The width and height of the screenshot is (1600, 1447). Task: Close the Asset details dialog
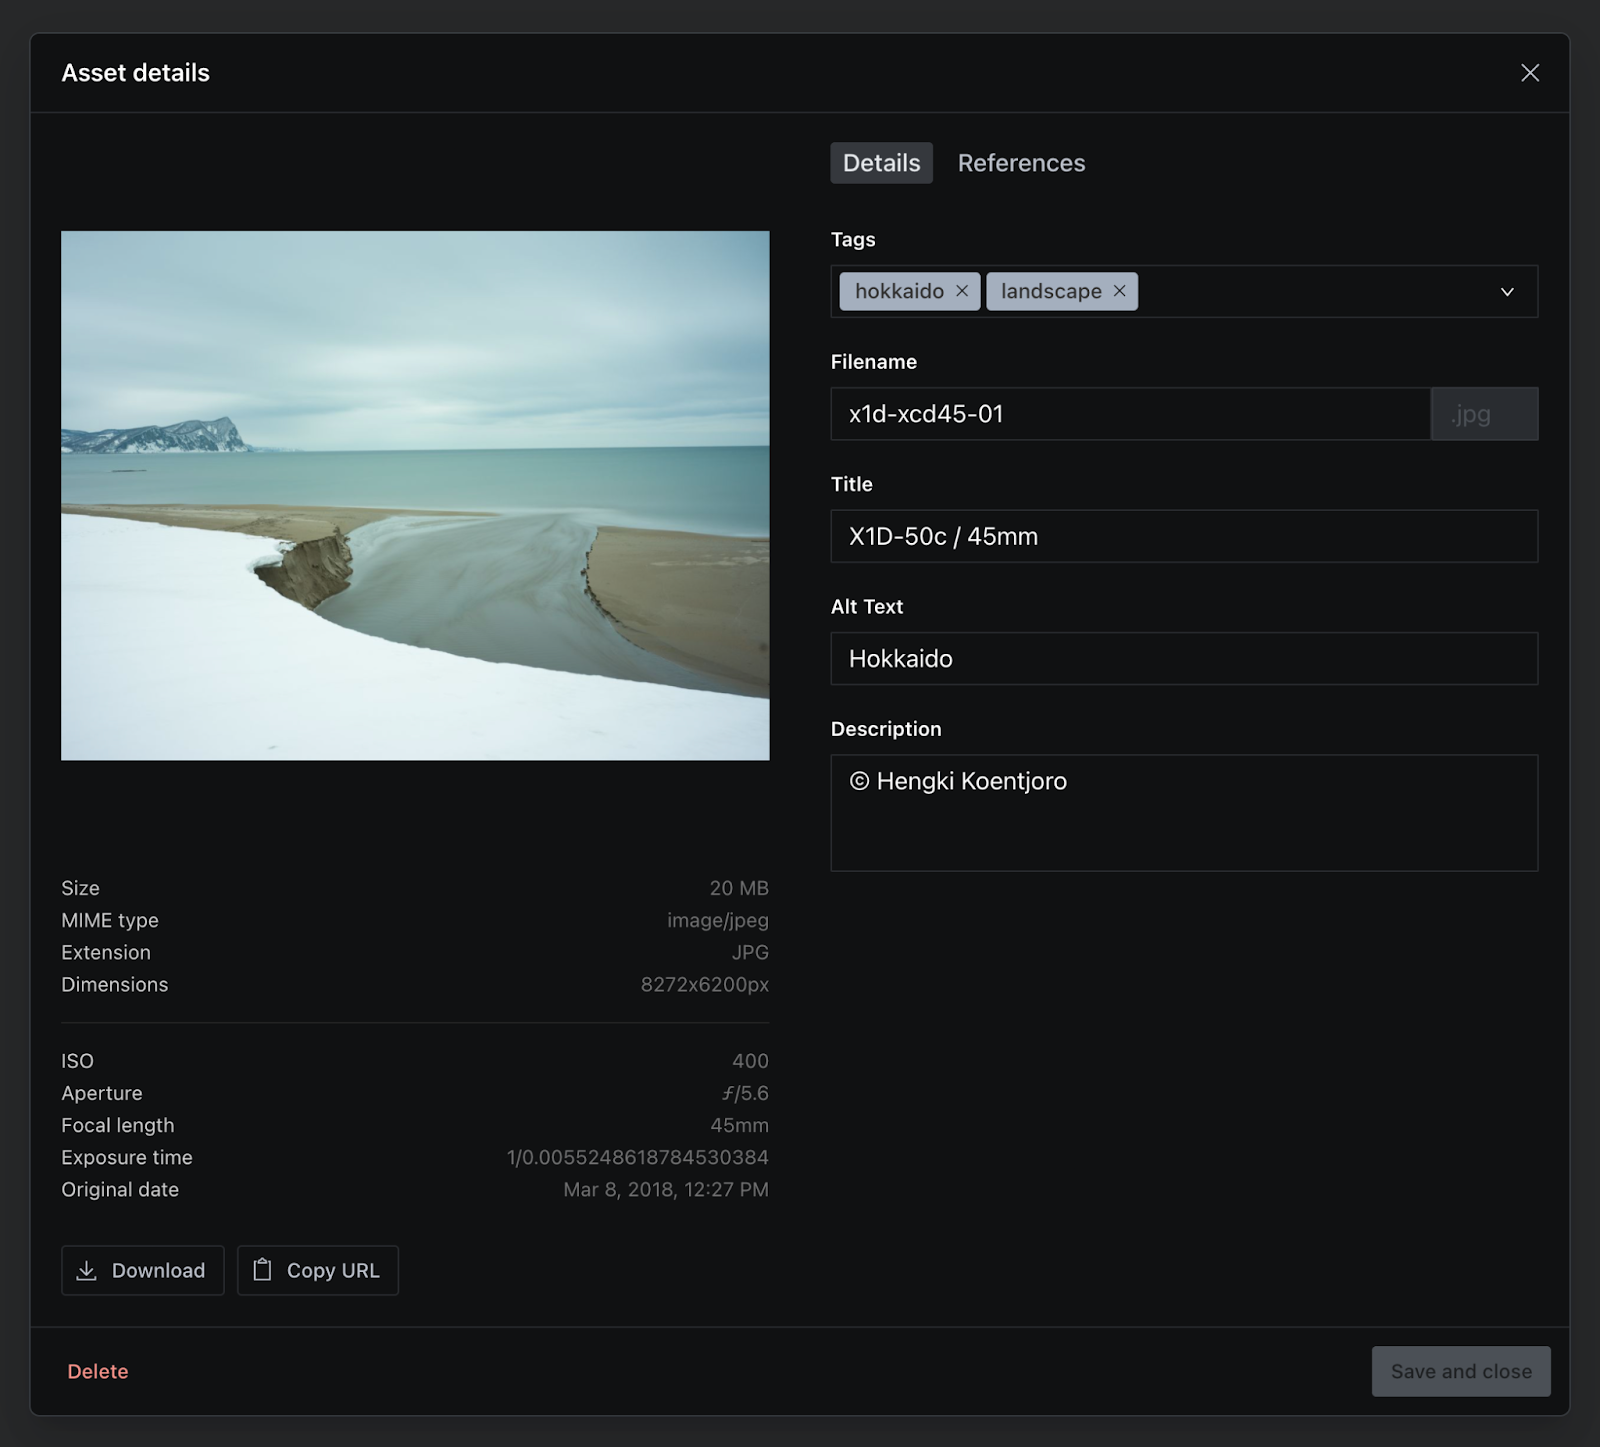pyautogui.click(x=1530, y=72)
